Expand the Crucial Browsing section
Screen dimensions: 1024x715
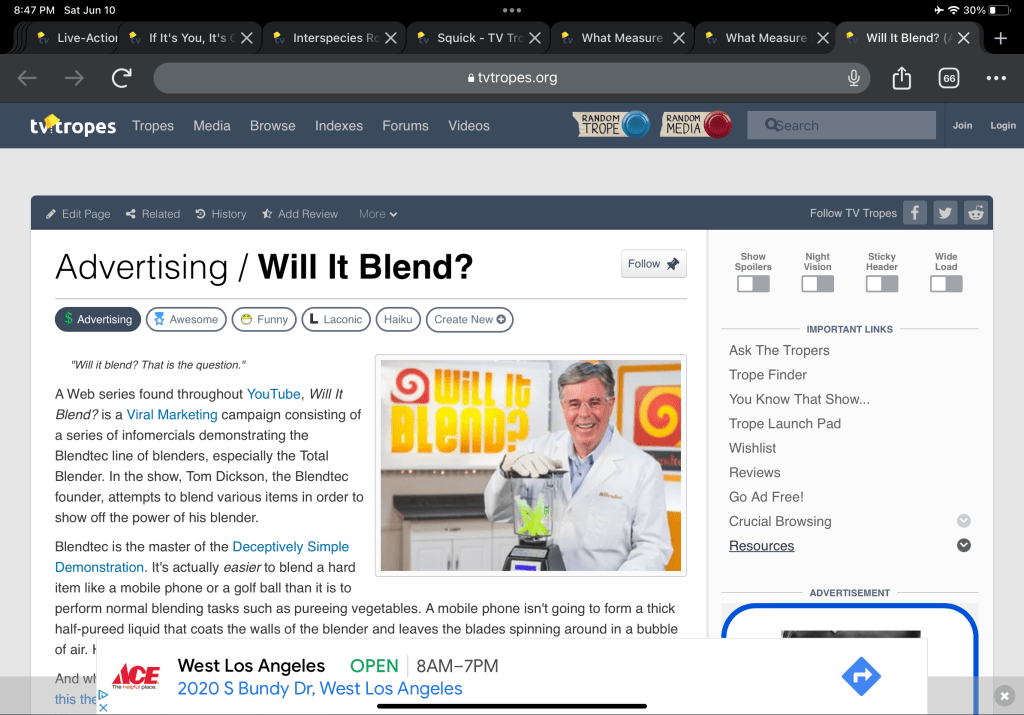point(963,521)
